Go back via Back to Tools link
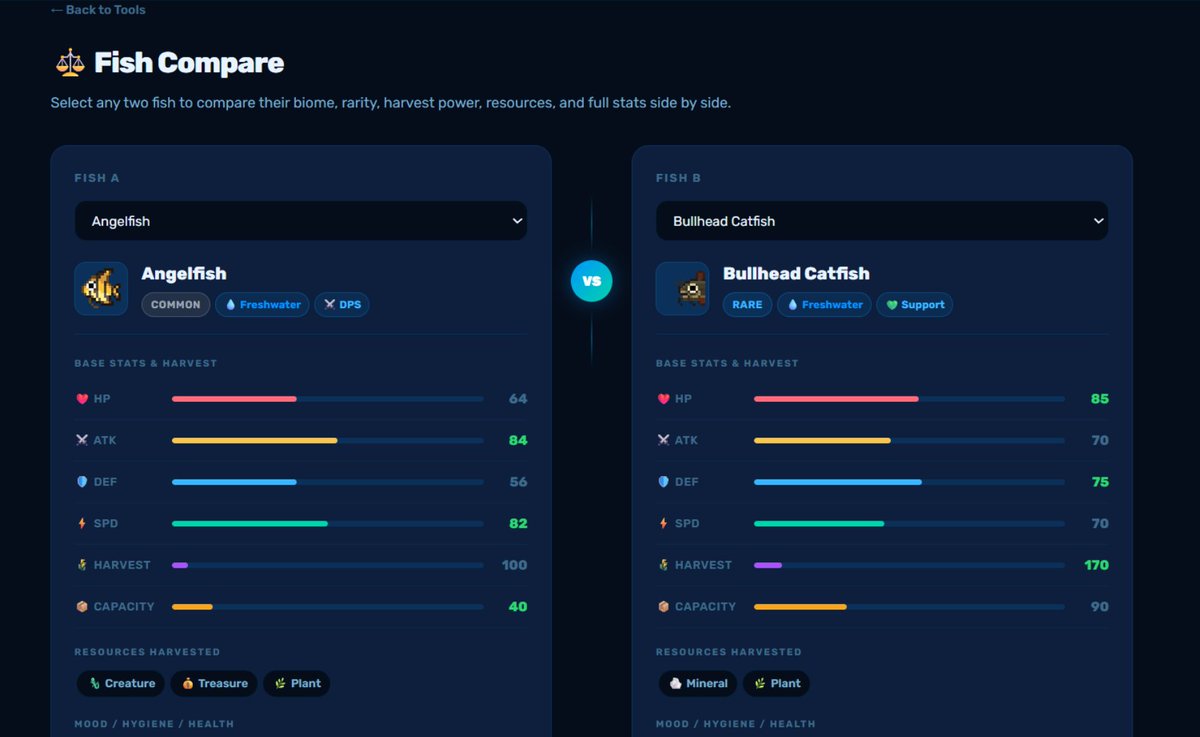The image size is (1200, 737). [98, 10]
